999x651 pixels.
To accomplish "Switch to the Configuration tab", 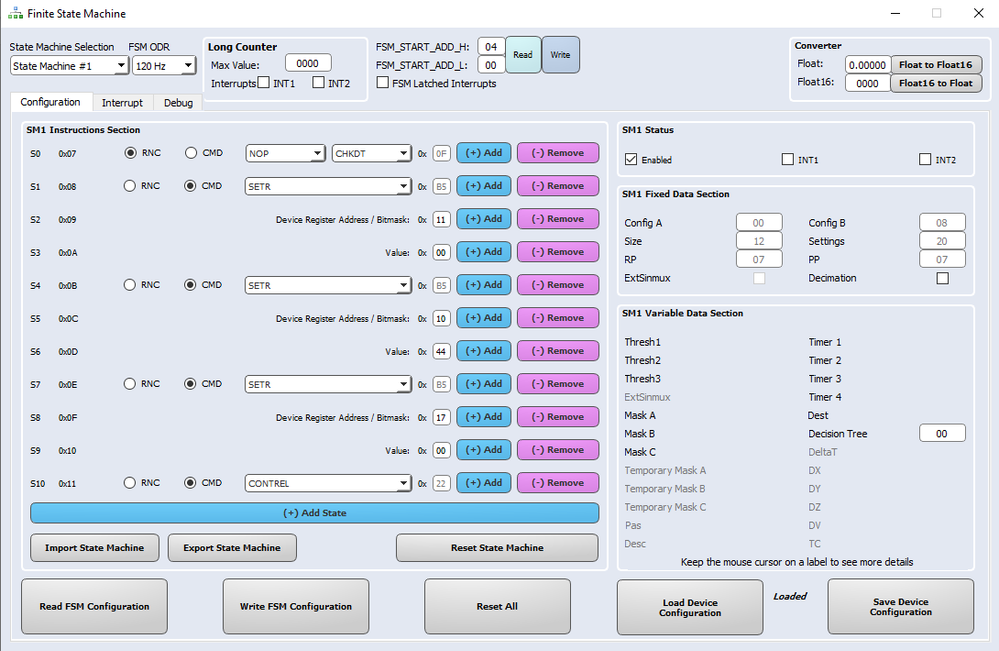I will (50, 102).
